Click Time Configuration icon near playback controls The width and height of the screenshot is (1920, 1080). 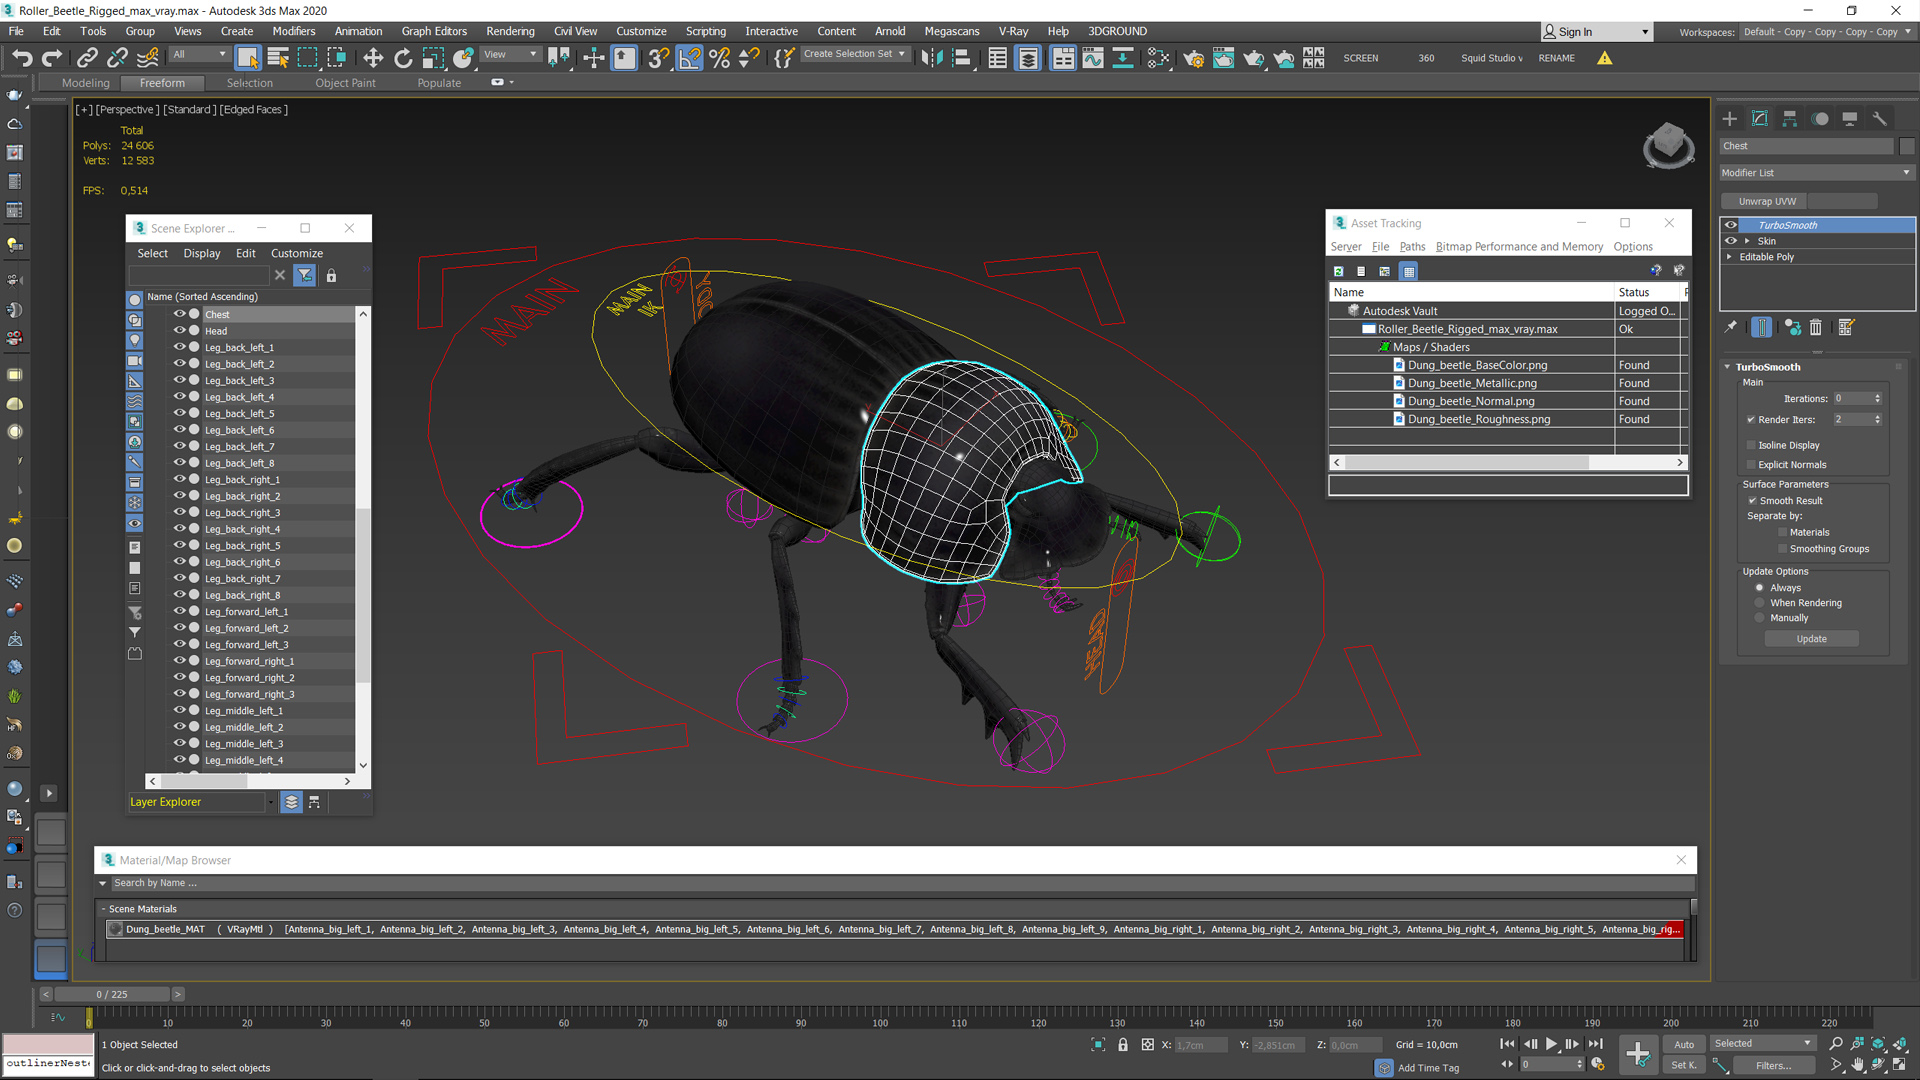(x=1598, y=1064)
